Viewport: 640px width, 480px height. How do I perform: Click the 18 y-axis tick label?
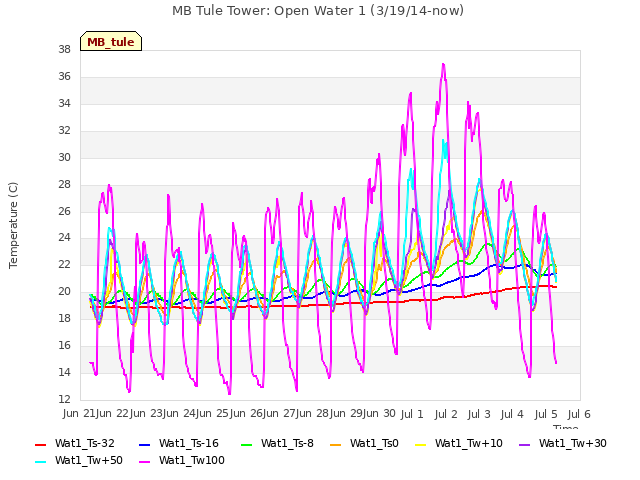(x=64, y=318)
